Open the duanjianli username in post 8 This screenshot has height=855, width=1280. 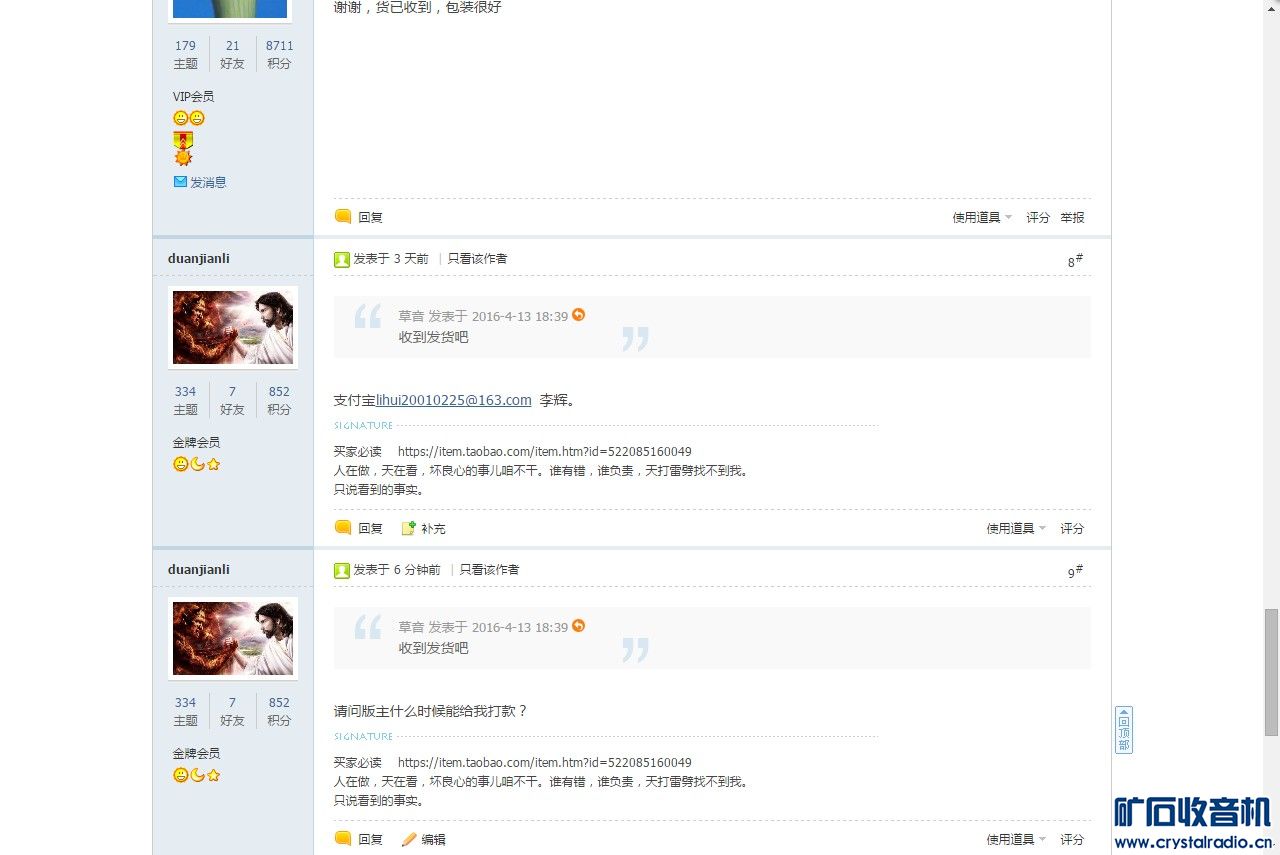point(199,258)
